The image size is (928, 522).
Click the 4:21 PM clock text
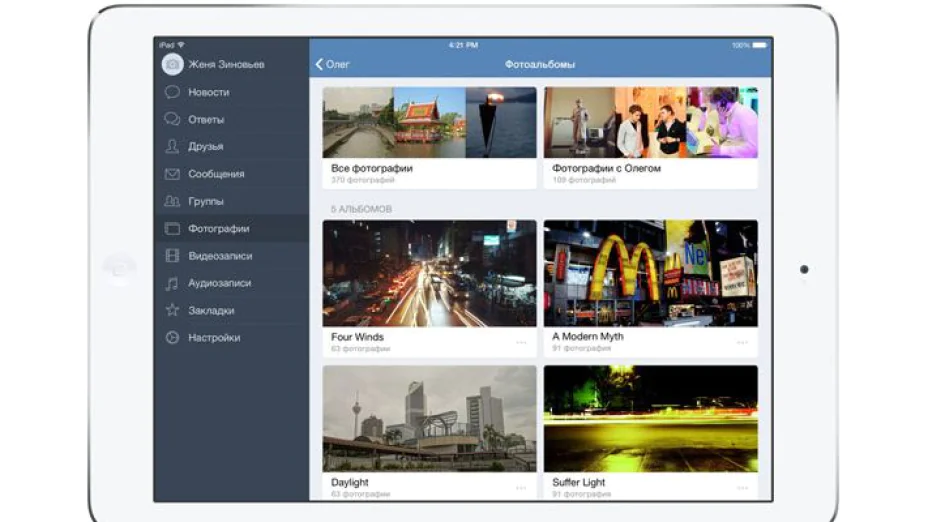(x=463, y=45)
